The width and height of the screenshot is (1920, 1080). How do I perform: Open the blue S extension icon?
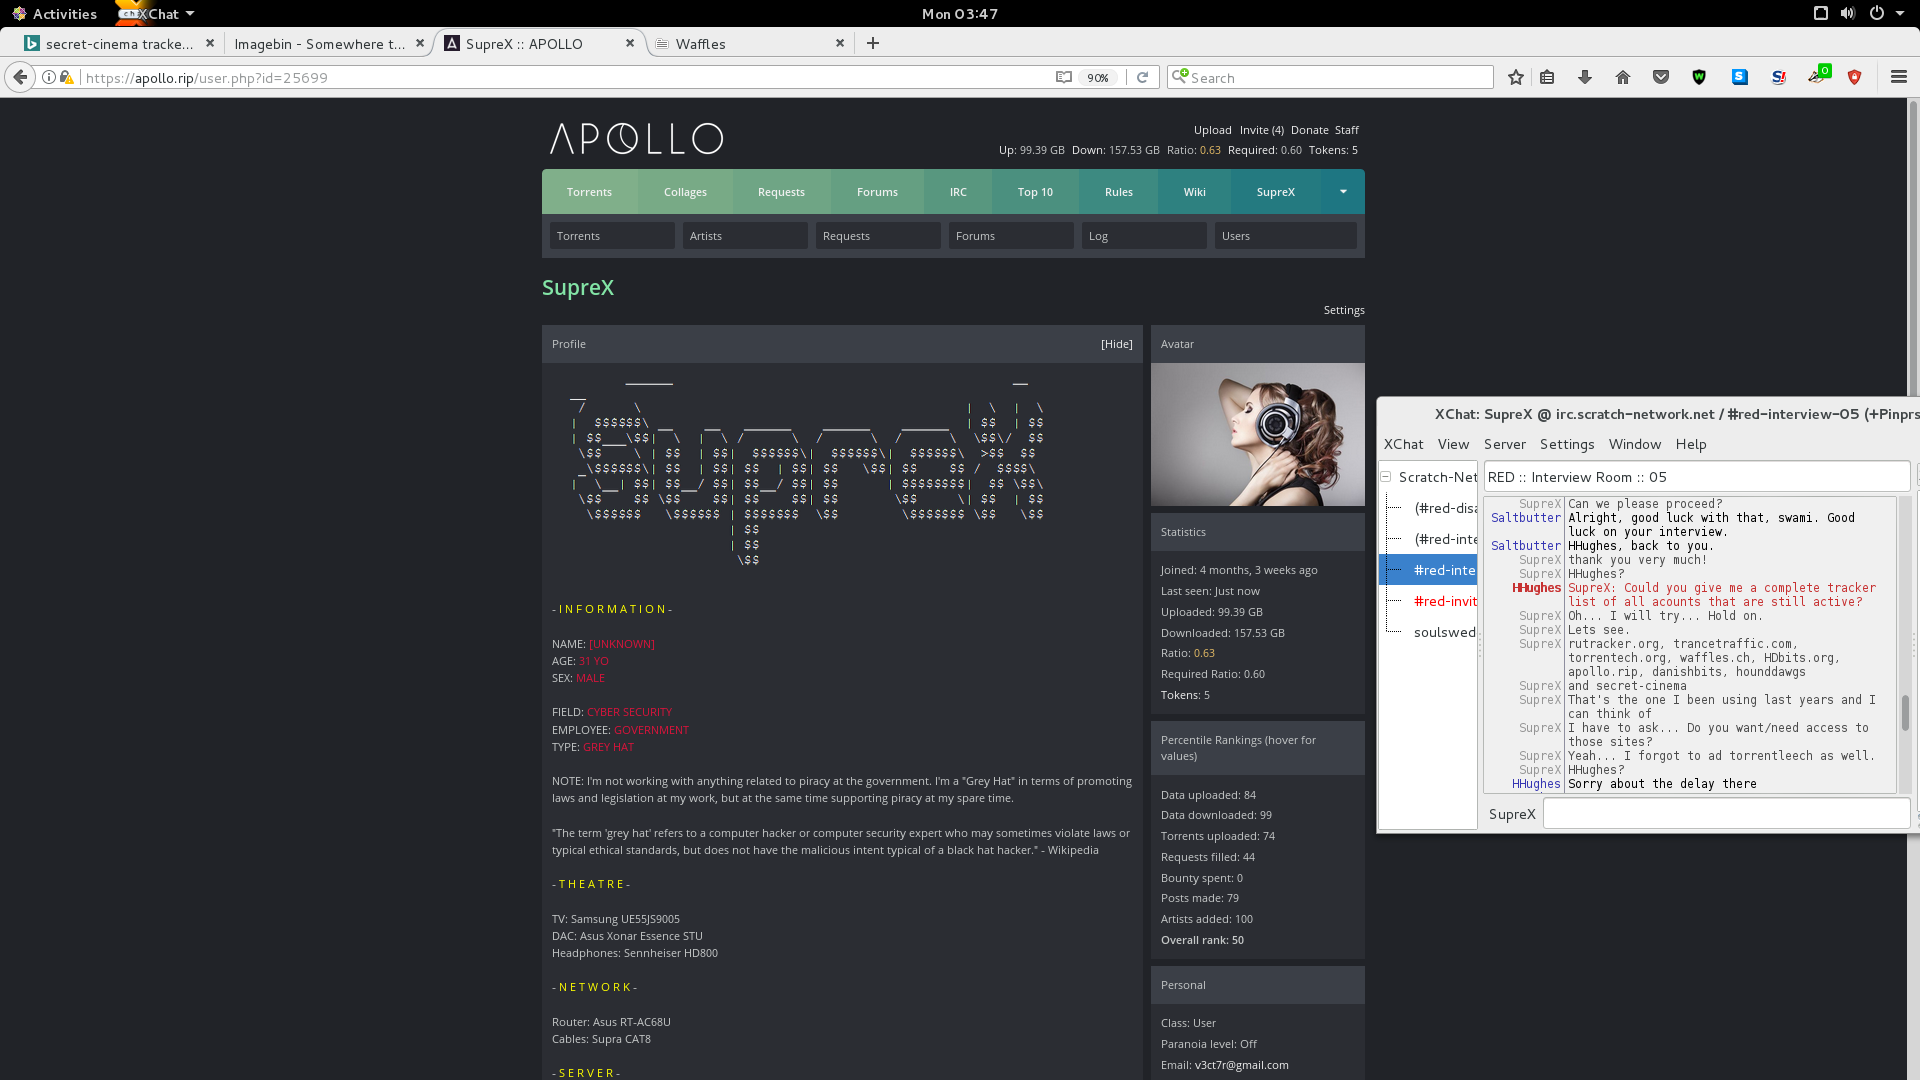1740,77
